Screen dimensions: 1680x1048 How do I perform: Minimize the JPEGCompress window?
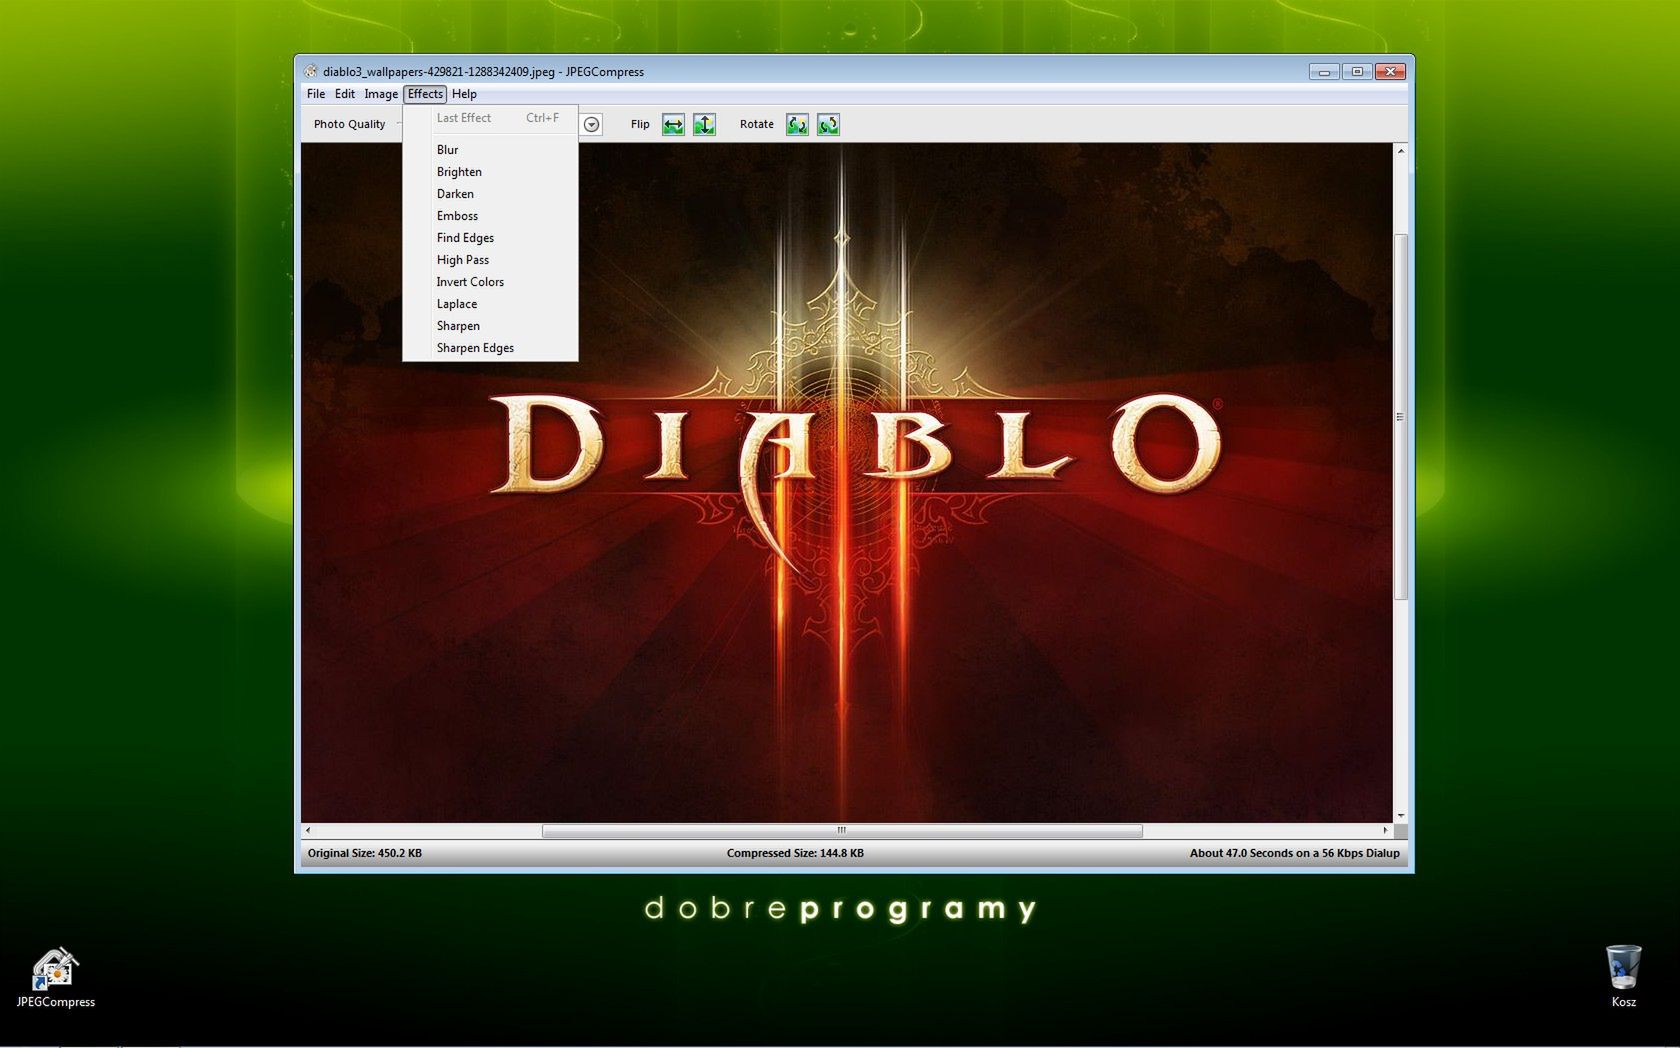1324,71
